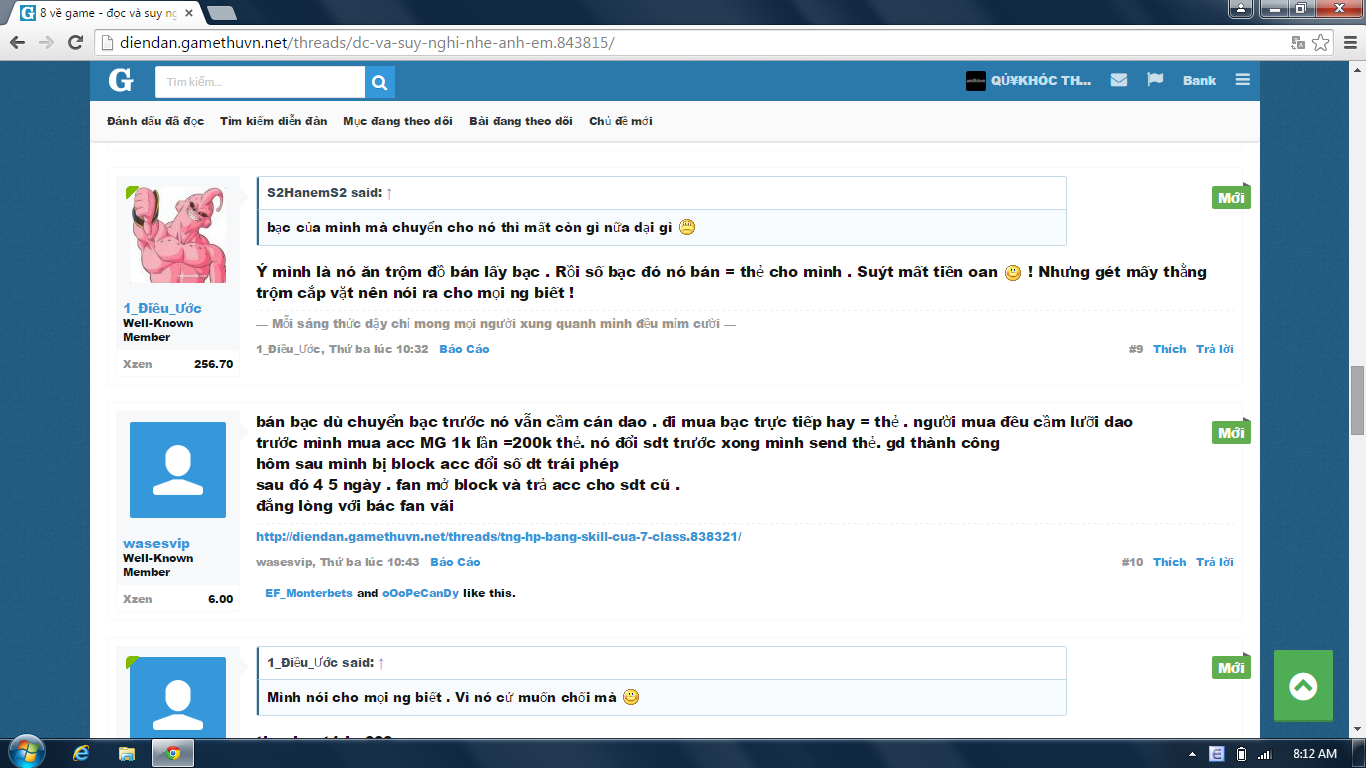
Task: Click the browser address bar
Action: [x=690, y=42]
